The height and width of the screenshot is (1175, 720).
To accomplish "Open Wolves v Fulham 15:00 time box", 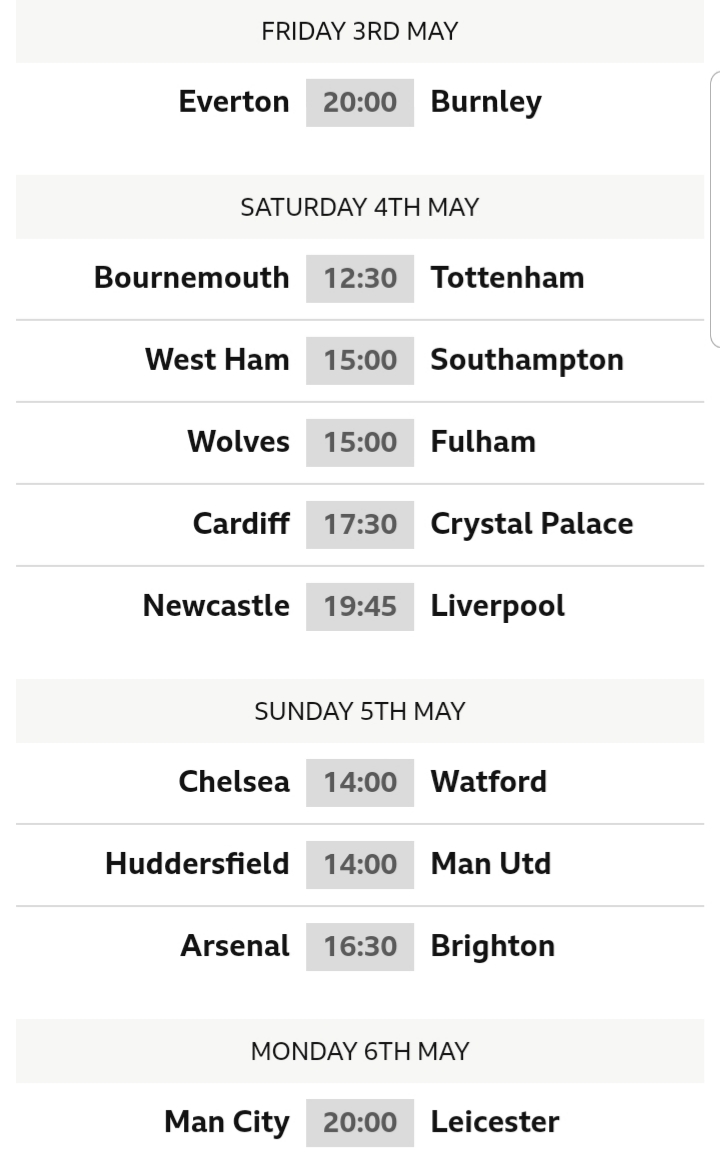I will click(x=360, y=443).
